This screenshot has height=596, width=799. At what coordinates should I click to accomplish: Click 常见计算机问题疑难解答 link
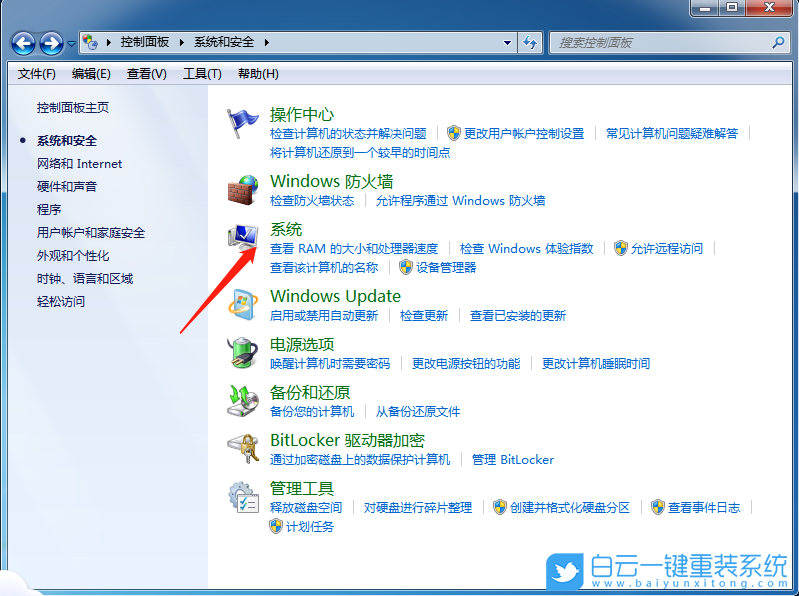(x=672, y=133)
